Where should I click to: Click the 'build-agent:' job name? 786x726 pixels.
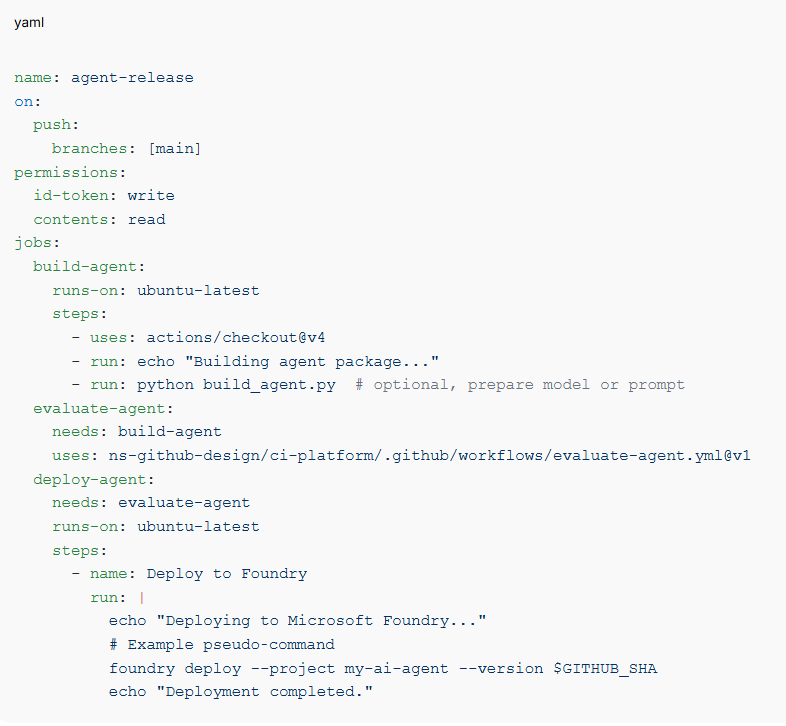[89, 267]
